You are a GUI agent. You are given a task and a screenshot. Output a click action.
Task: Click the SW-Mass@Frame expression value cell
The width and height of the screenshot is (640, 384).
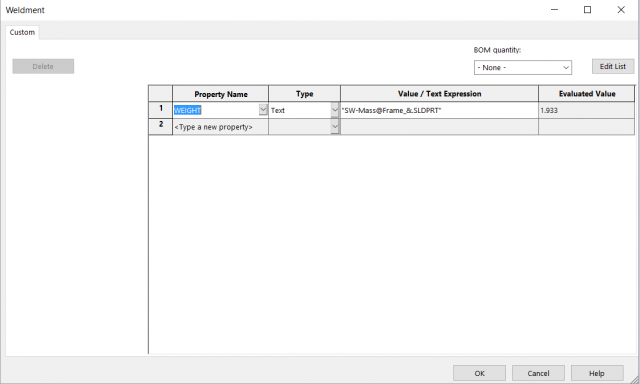click(x=439, y=110)
